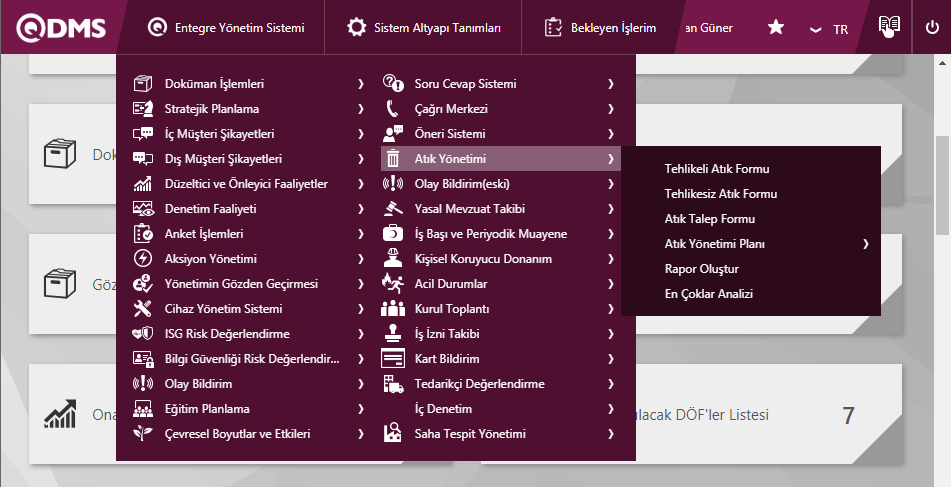Open Sistem Altyapı Tanımları
The image size is (951, 487).
coord(426,28)
